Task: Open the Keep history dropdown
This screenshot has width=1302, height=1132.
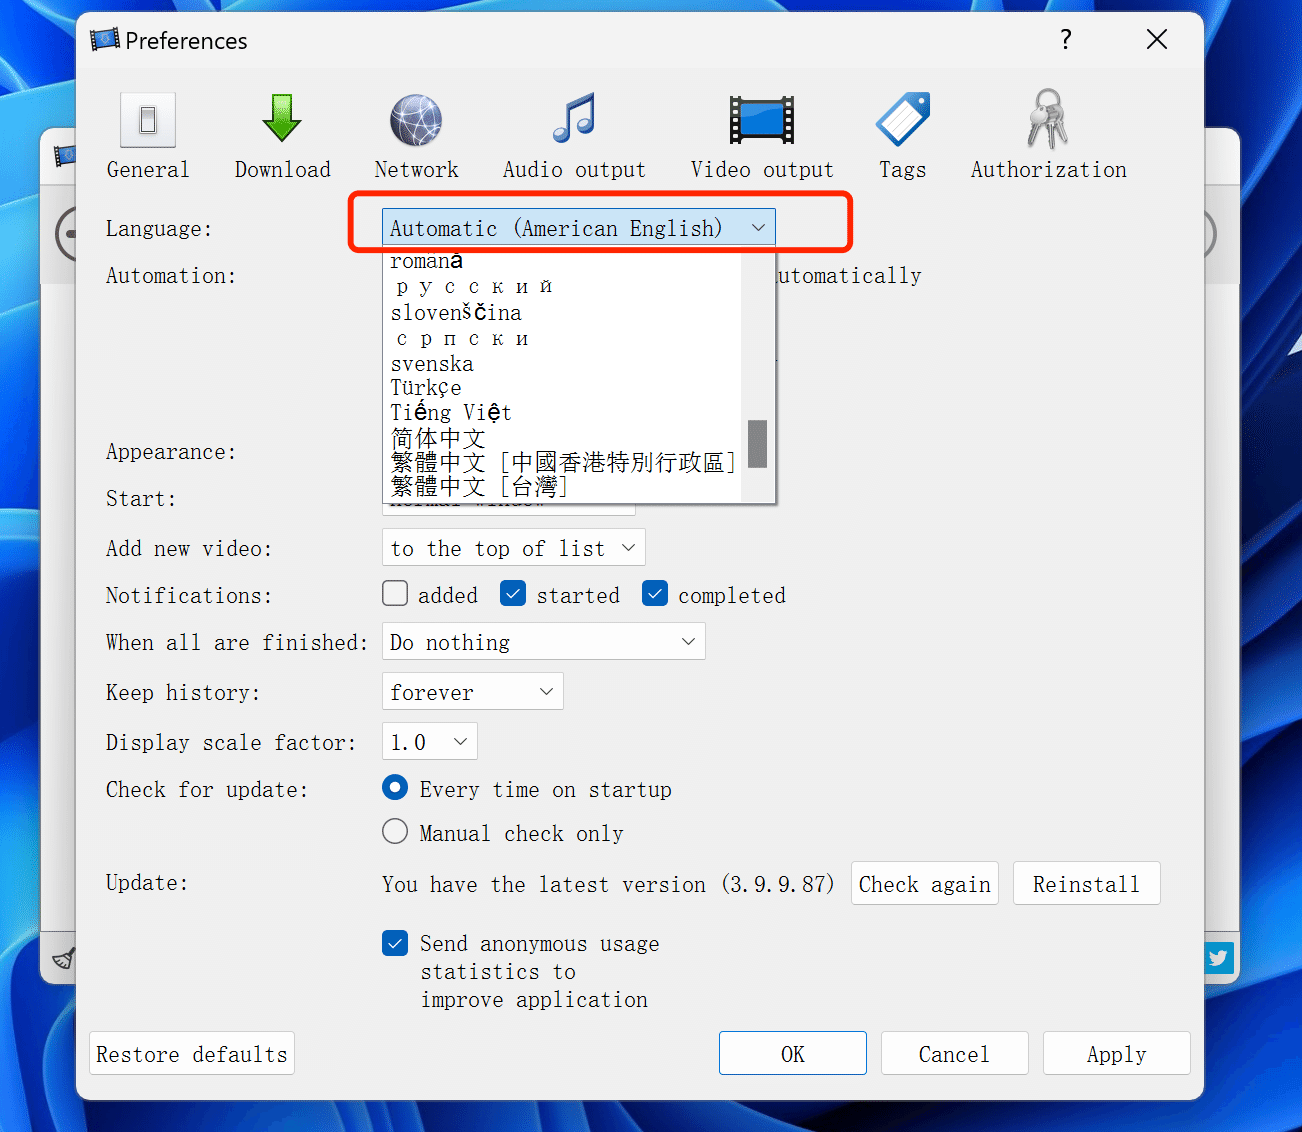Action: (472, 692)
